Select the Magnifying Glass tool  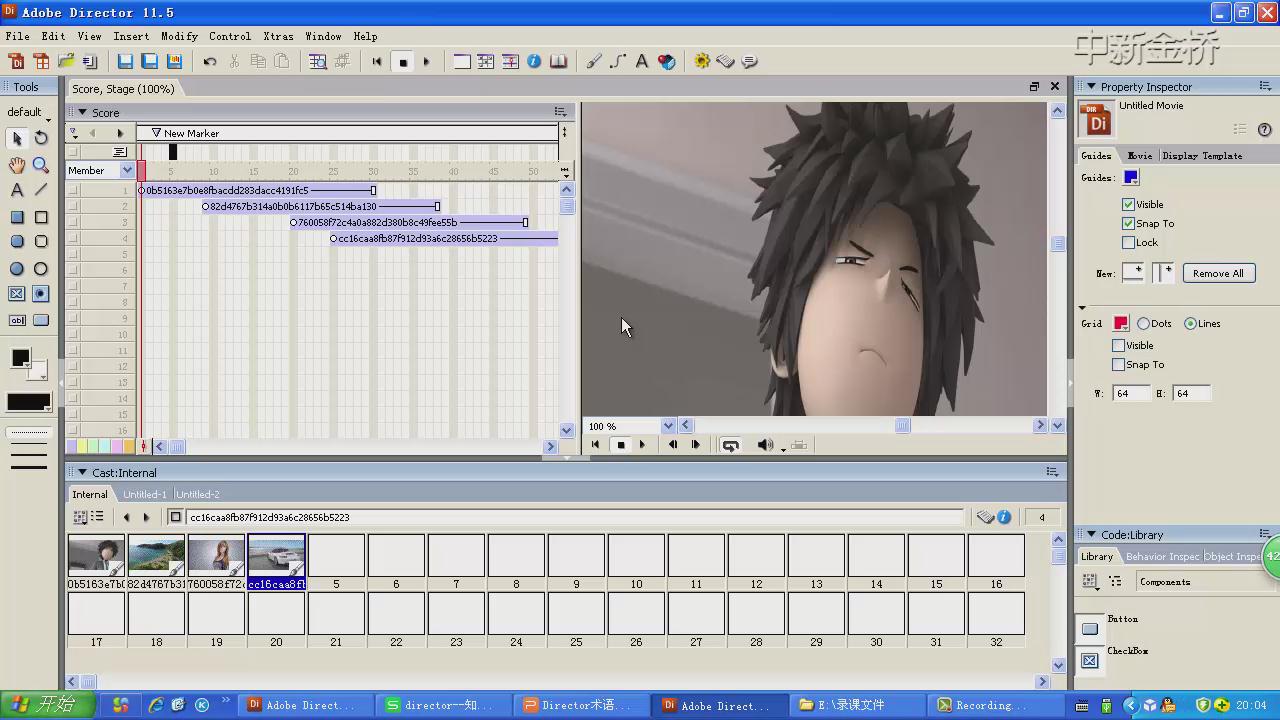(41, 165)
